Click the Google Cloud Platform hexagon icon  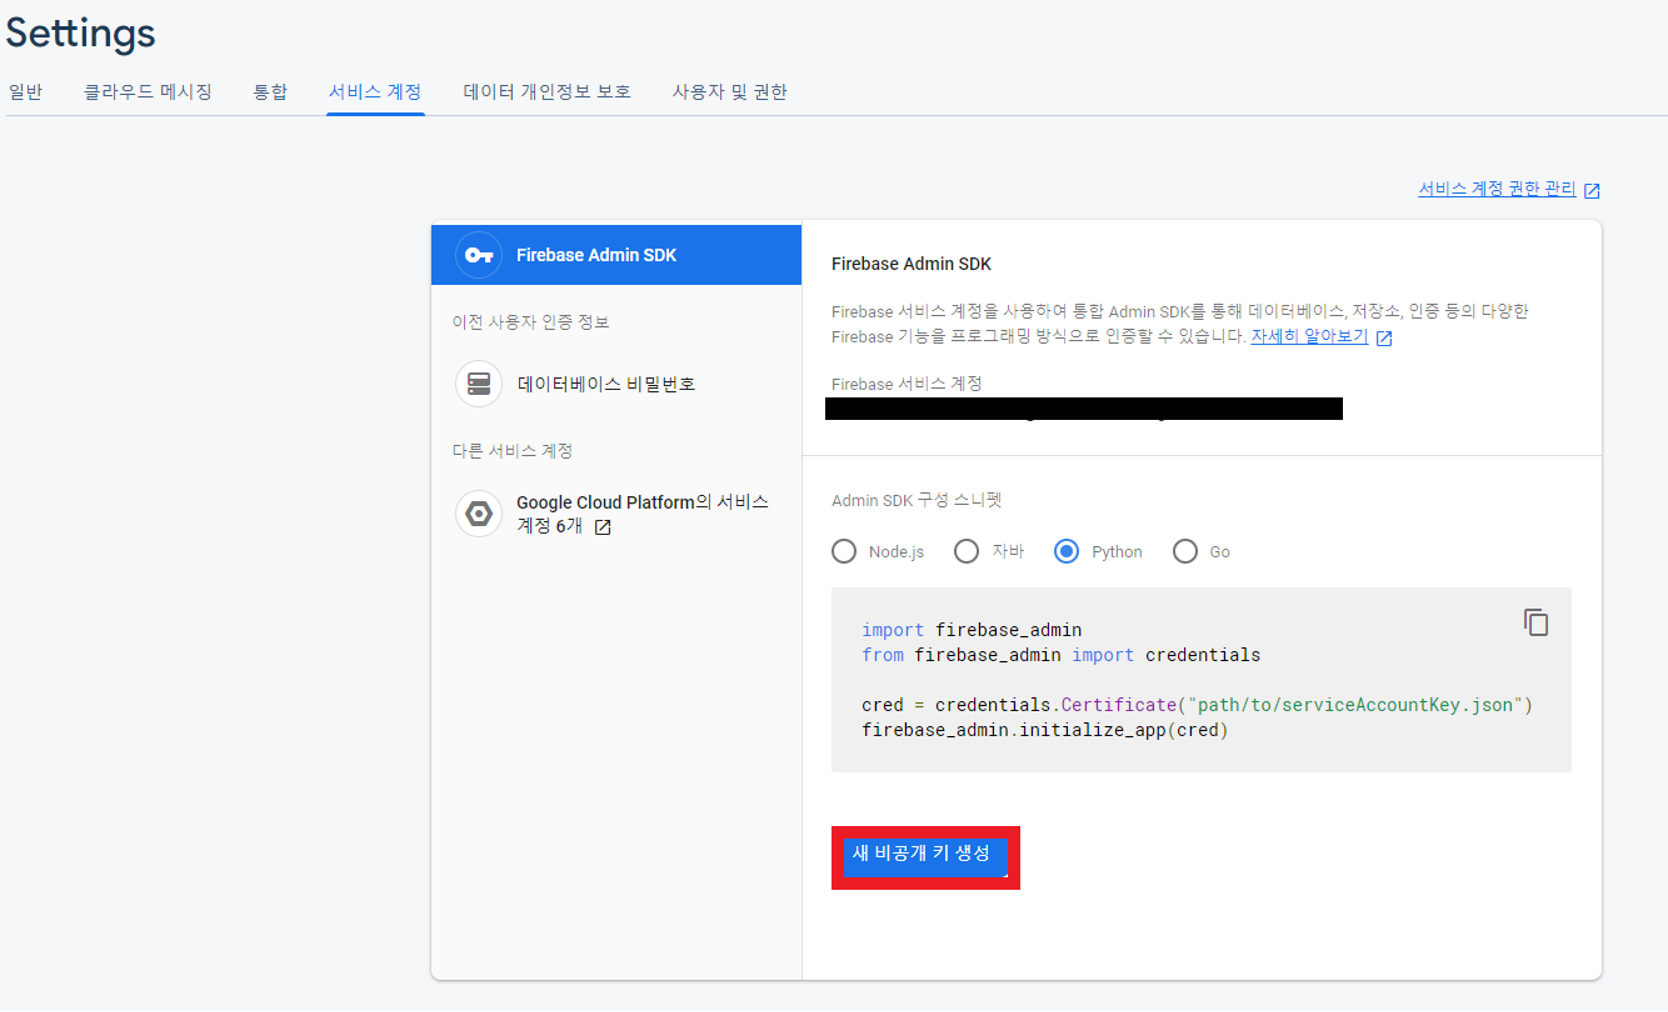[x=479, y=513]
